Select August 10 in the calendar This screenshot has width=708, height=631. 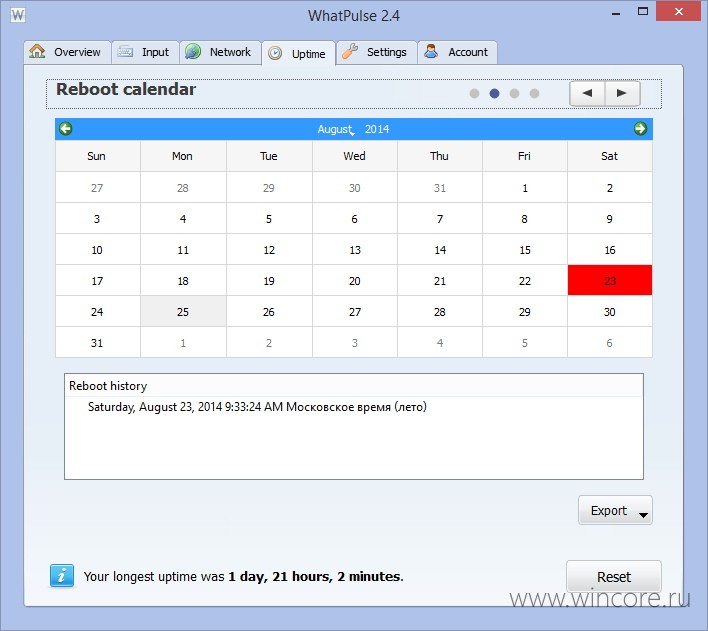(x=97, y=250)
